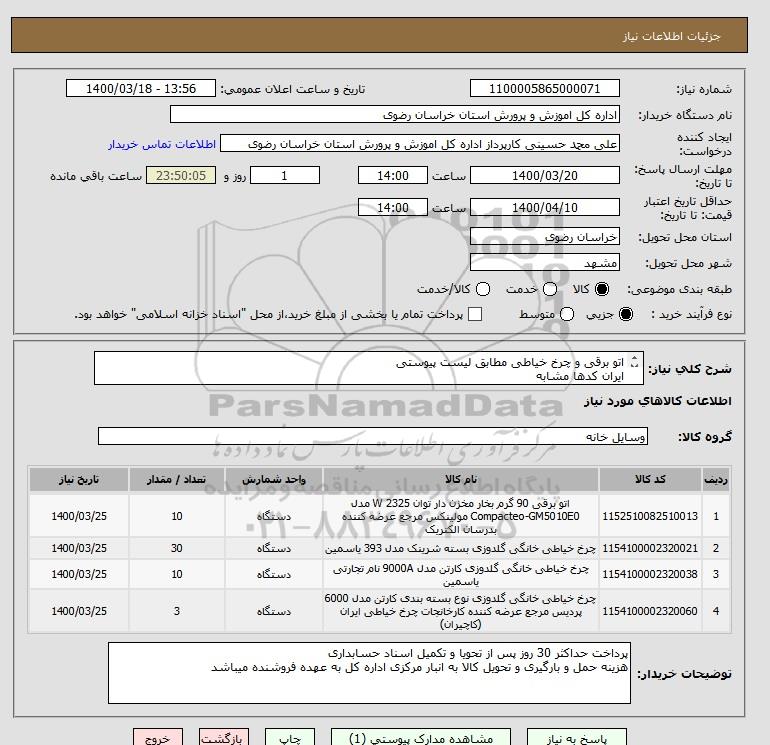Click the نام کالا column header
The height and width of the screenshot is (745, 770).
(461, 479)
